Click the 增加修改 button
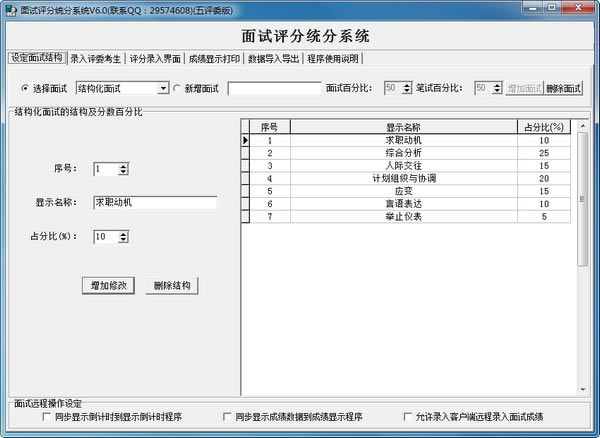Viewport: 600px width, 438px height. pos(107,285)
